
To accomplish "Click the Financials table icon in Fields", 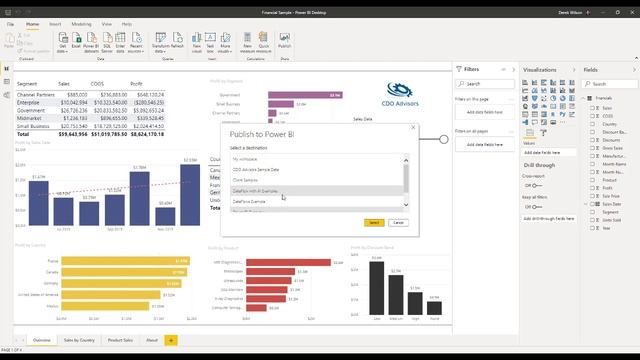I will [x=589, y=98].
